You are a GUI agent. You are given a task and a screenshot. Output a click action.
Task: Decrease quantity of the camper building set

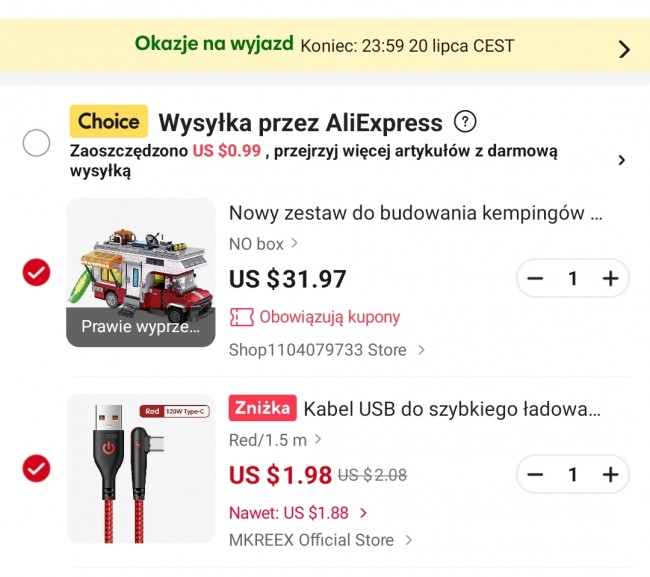(x=535, y=278)
